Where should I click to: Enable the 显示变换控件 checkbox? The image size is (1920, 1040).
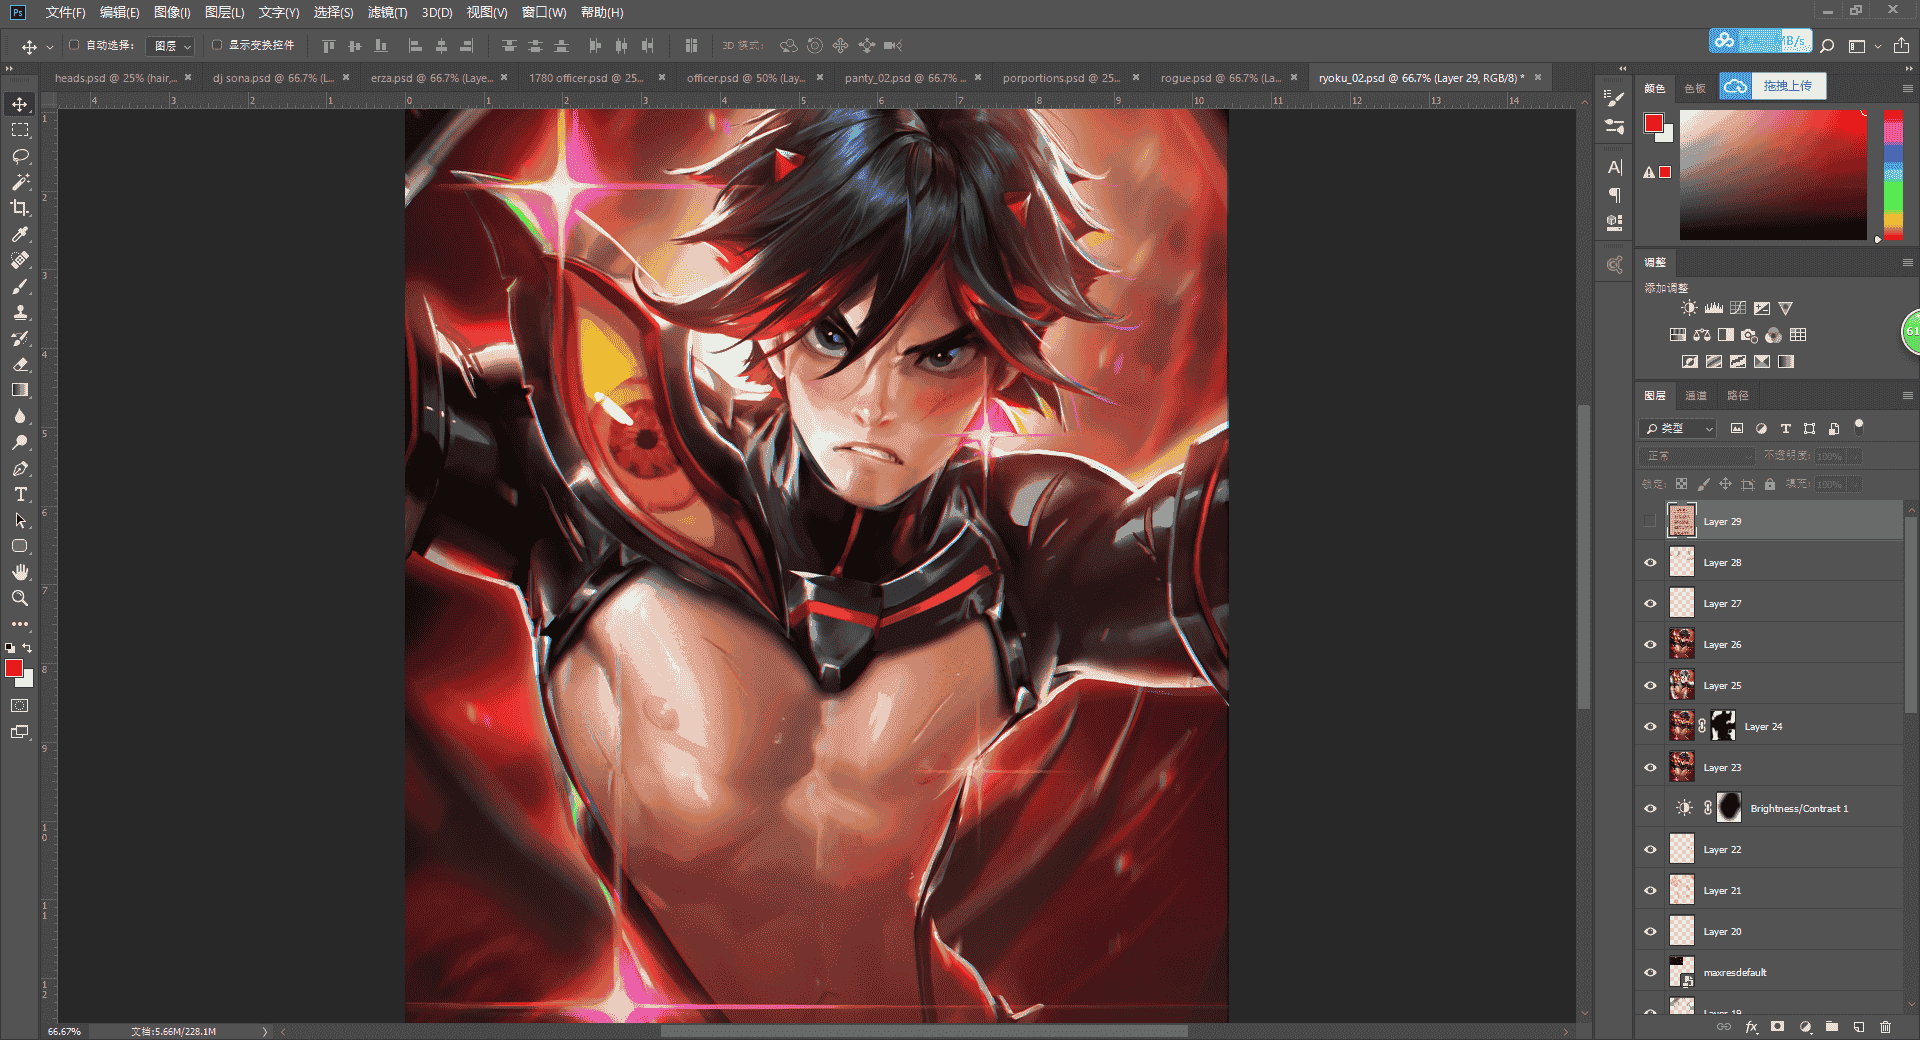tap(217, 45)
